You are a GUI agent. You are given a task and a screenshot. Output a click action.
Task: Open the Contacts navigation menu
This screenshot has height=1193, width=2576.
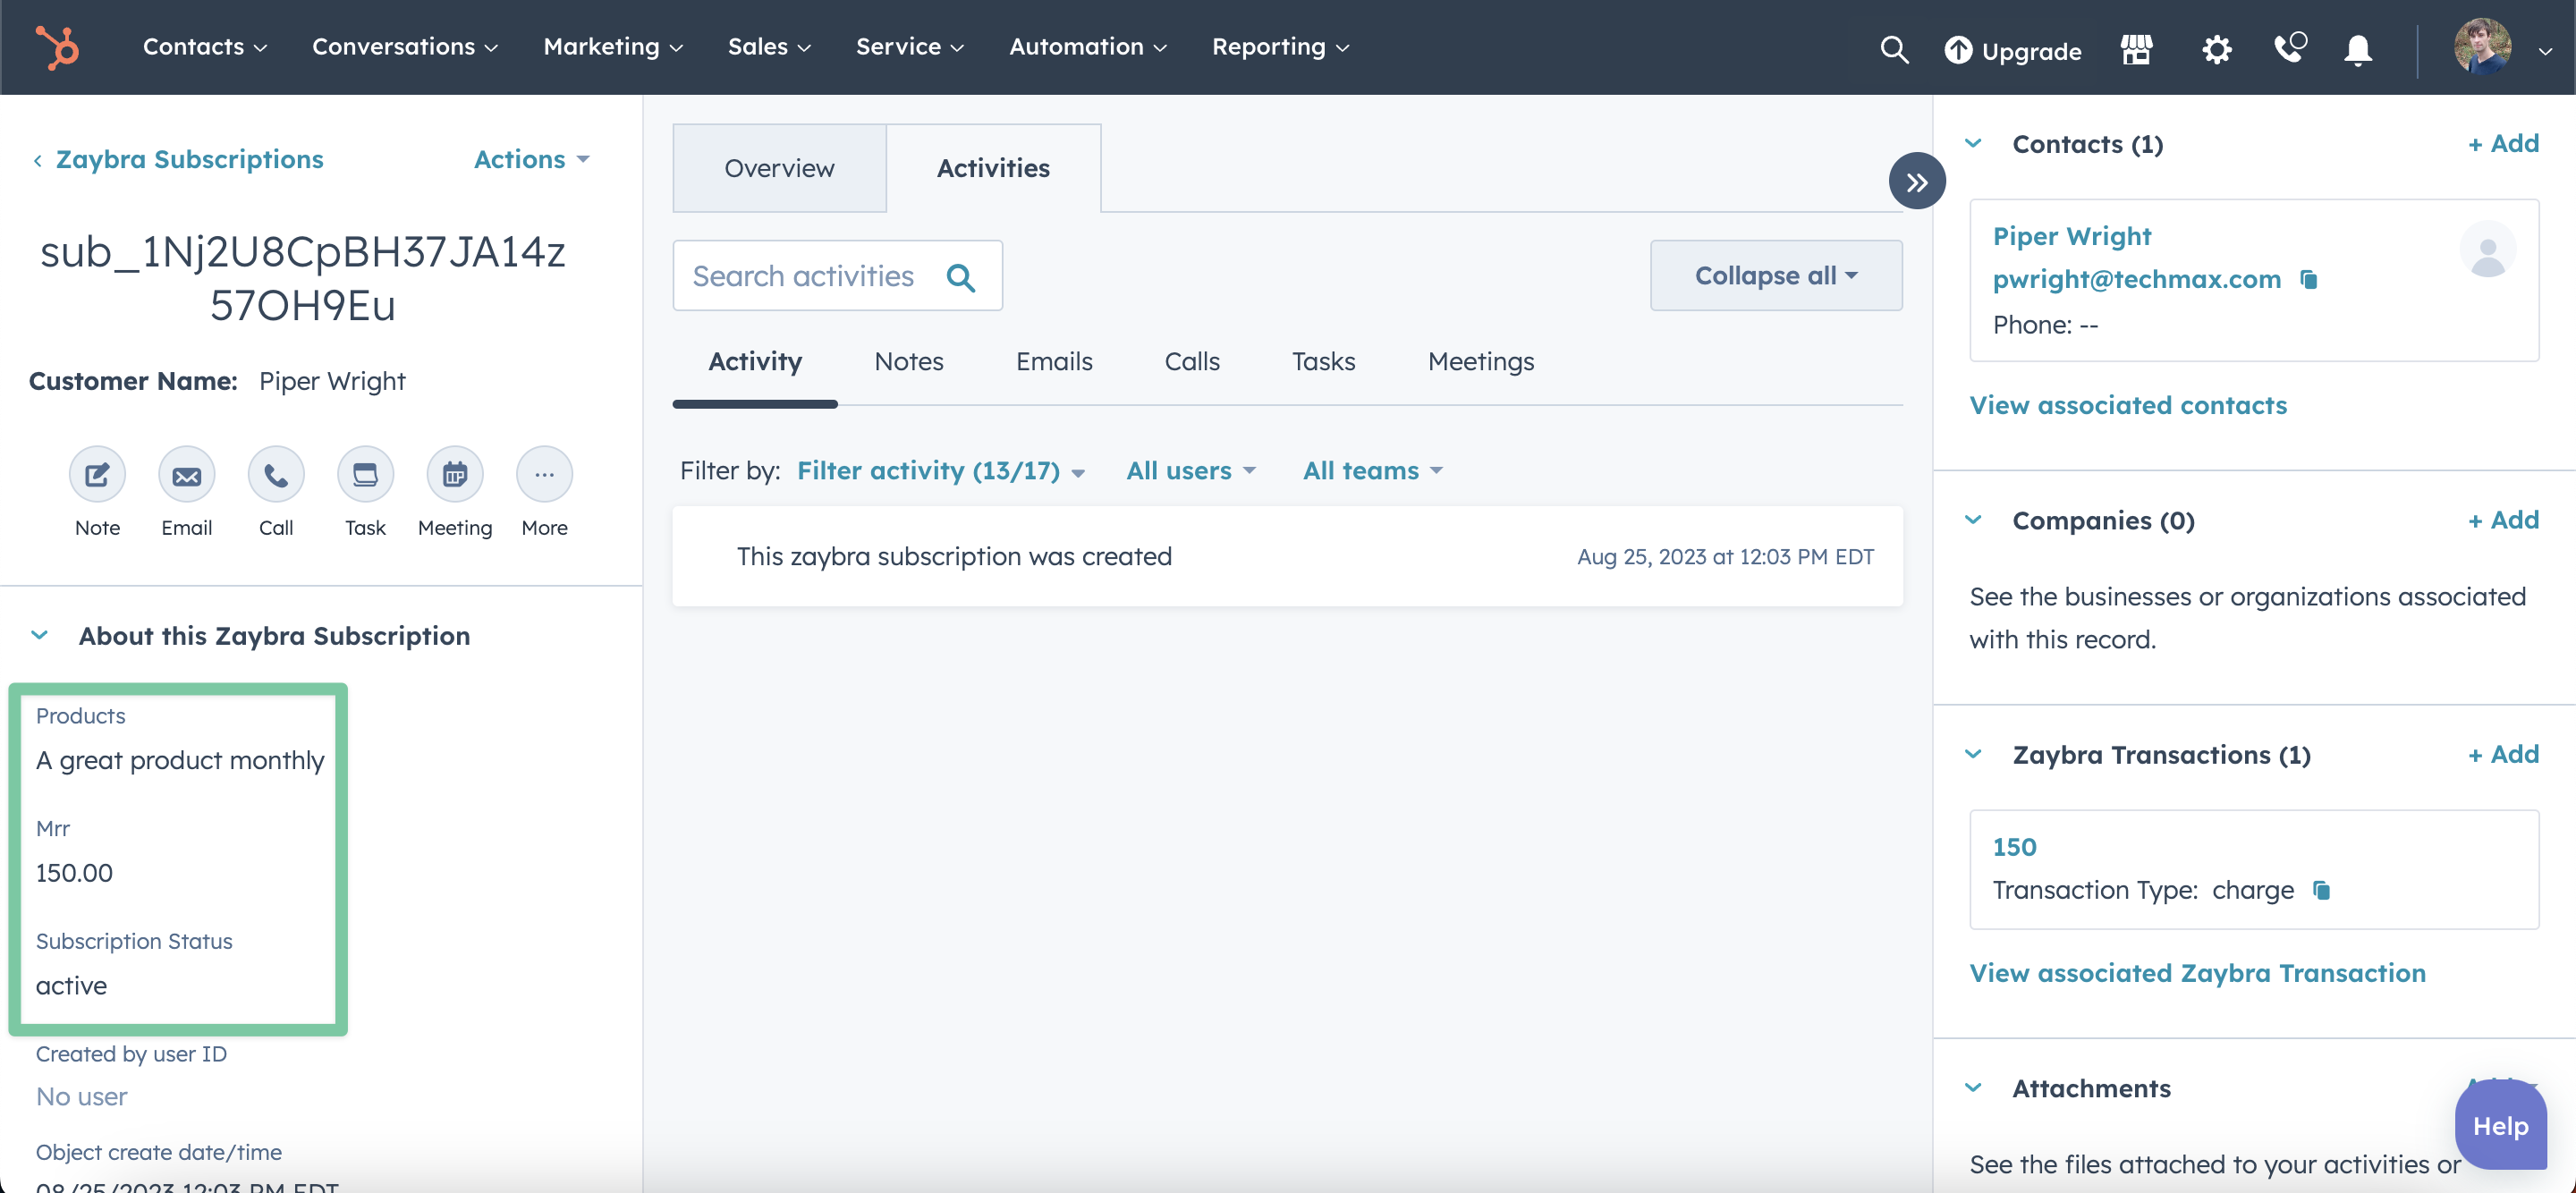tap(204, 47)
